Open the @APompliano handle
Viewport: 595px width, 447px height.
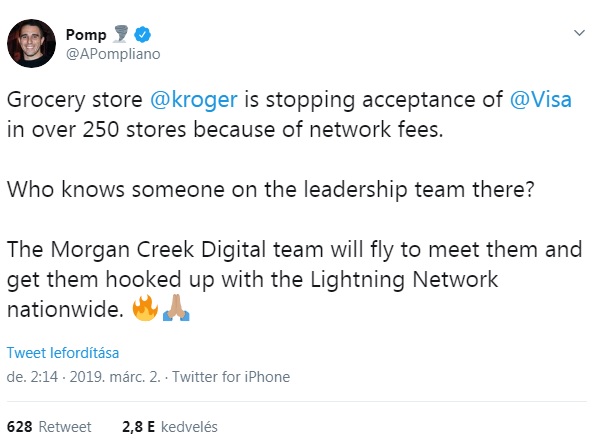(x=113, y=54)
